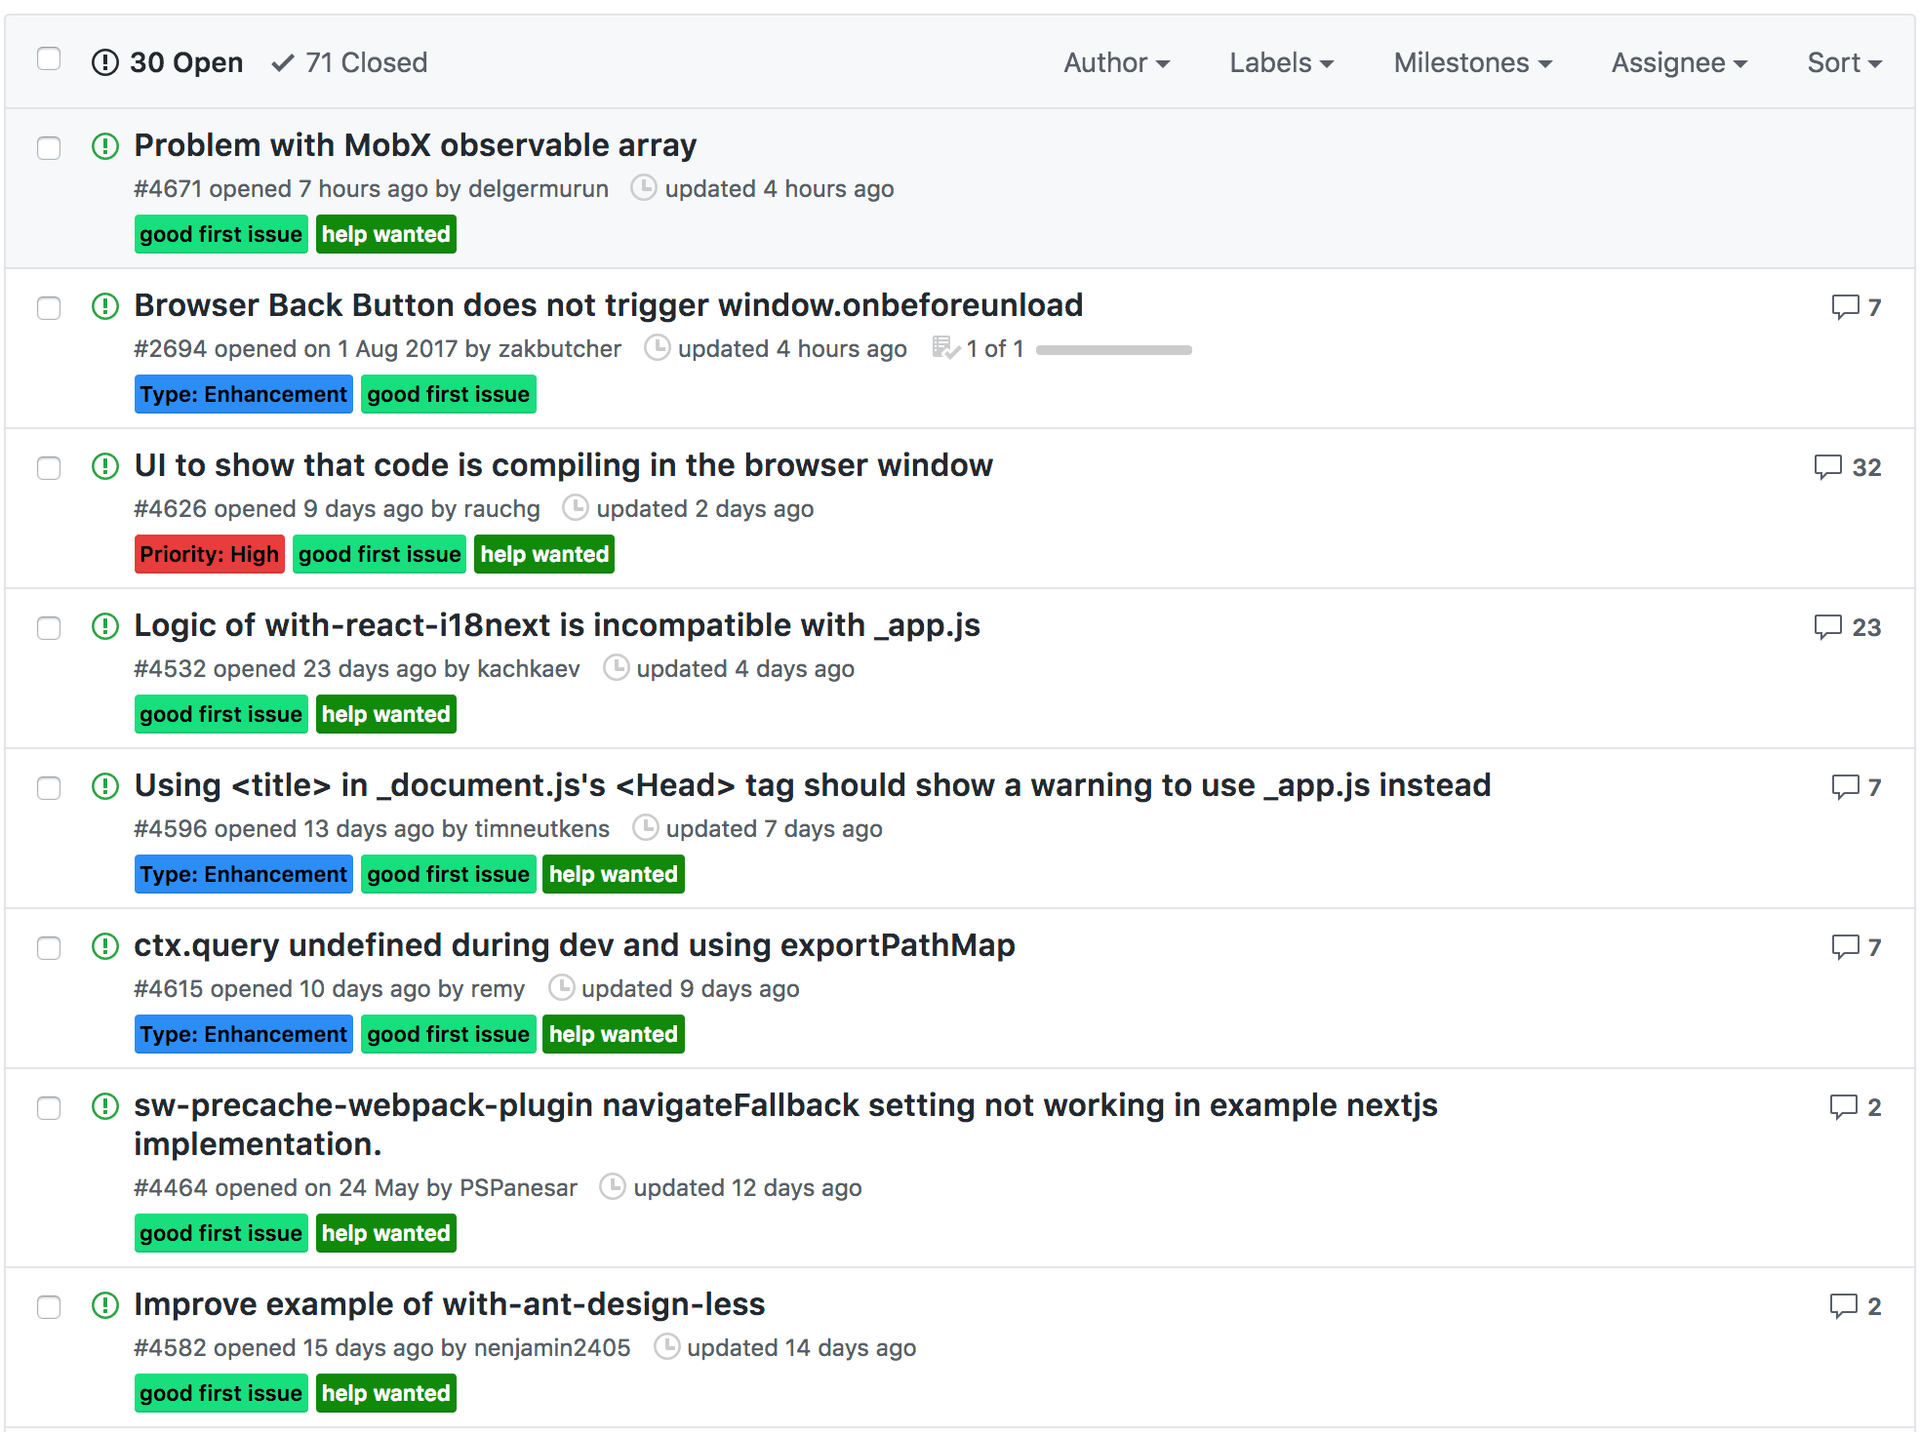Filter by the red Priority: High label
Screen dimensions: 1920x1432
click(209, 554)
